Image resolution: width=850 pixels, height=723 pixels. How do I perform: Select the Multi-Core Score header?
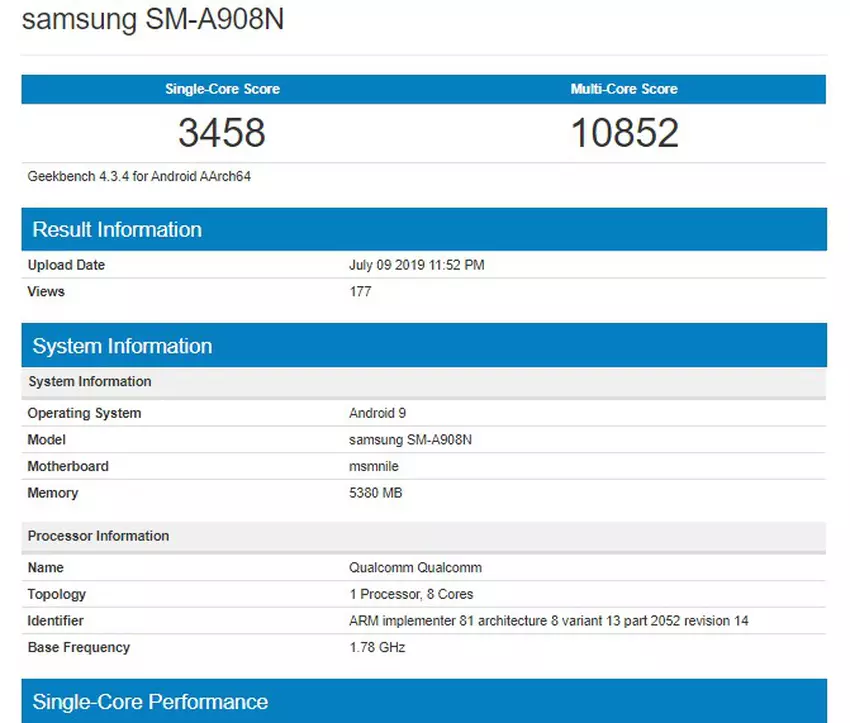[x=624, y=89]
